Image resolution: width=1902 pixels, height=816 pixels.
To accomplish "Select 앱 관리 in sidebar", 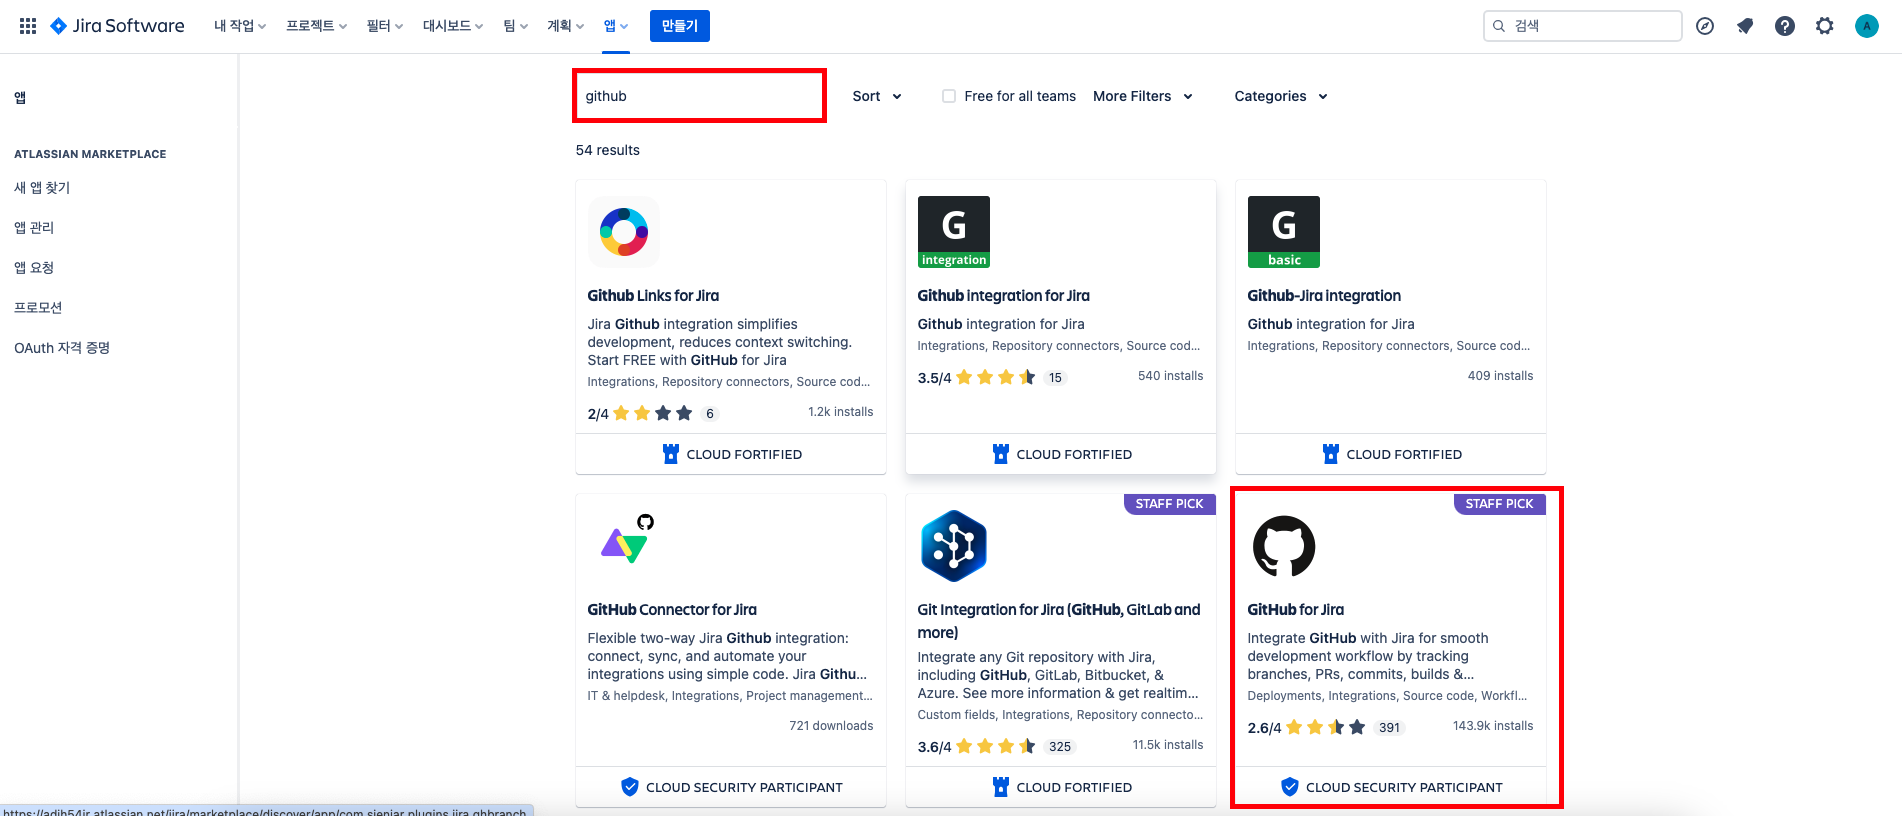I will click(x=34, y=227).
